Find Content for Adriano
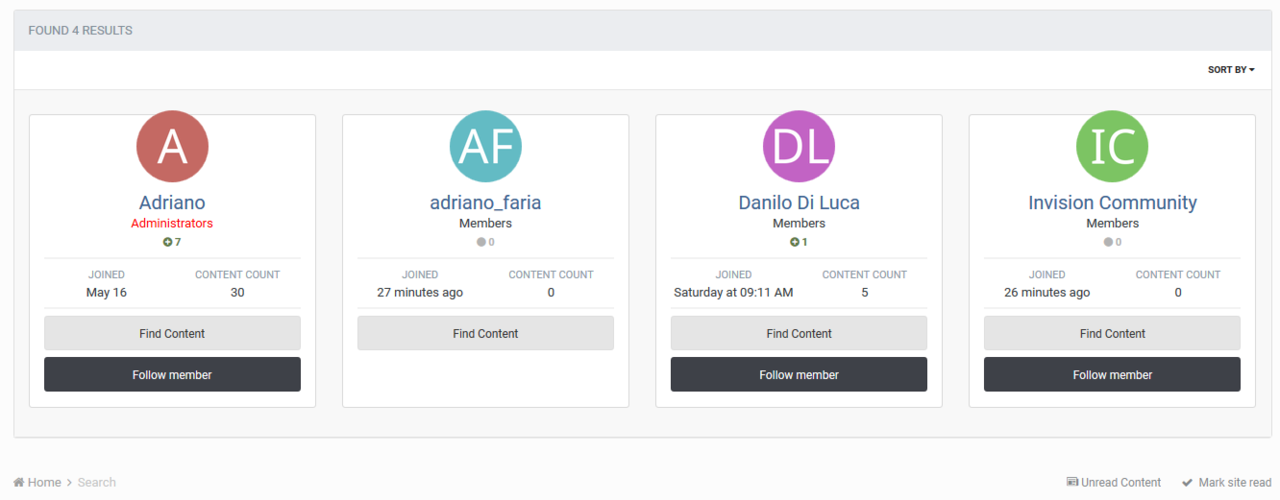Image resolution: width=1280 pixels, height=500 pixels. click(172, 333)
